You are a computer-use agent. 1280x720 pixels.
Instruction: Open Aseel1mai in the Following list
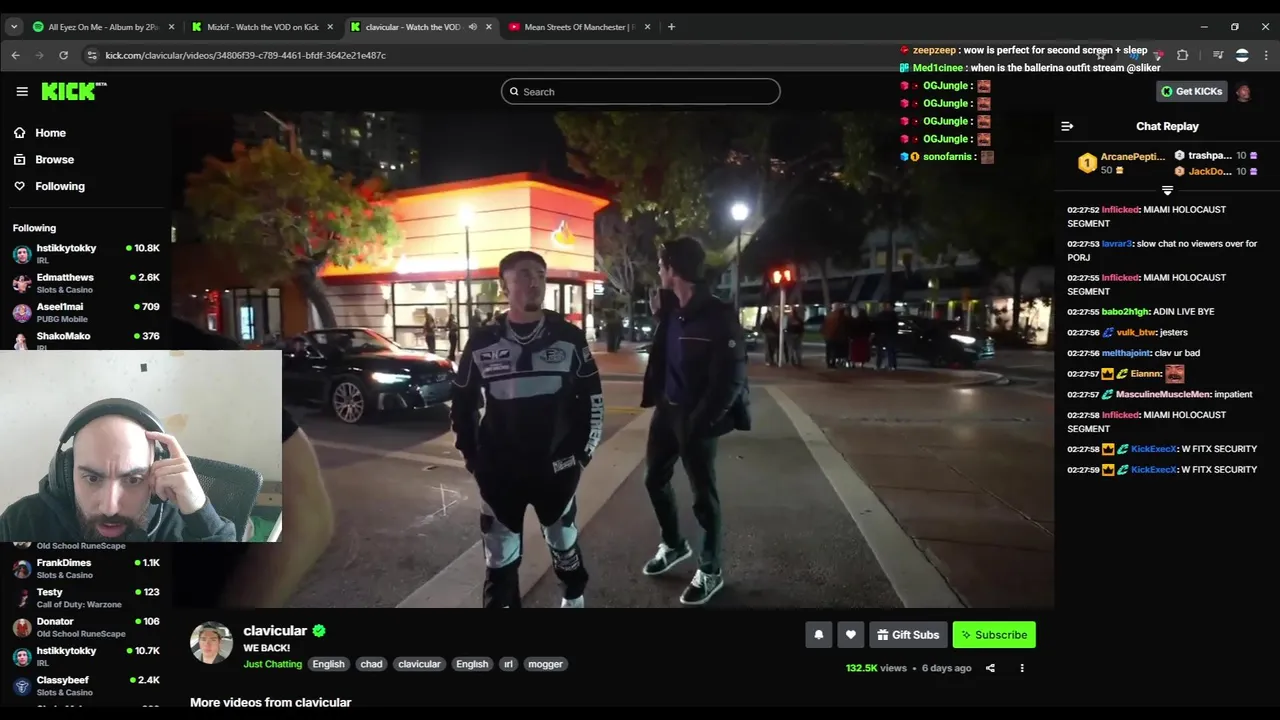click(x=85, y=312)
